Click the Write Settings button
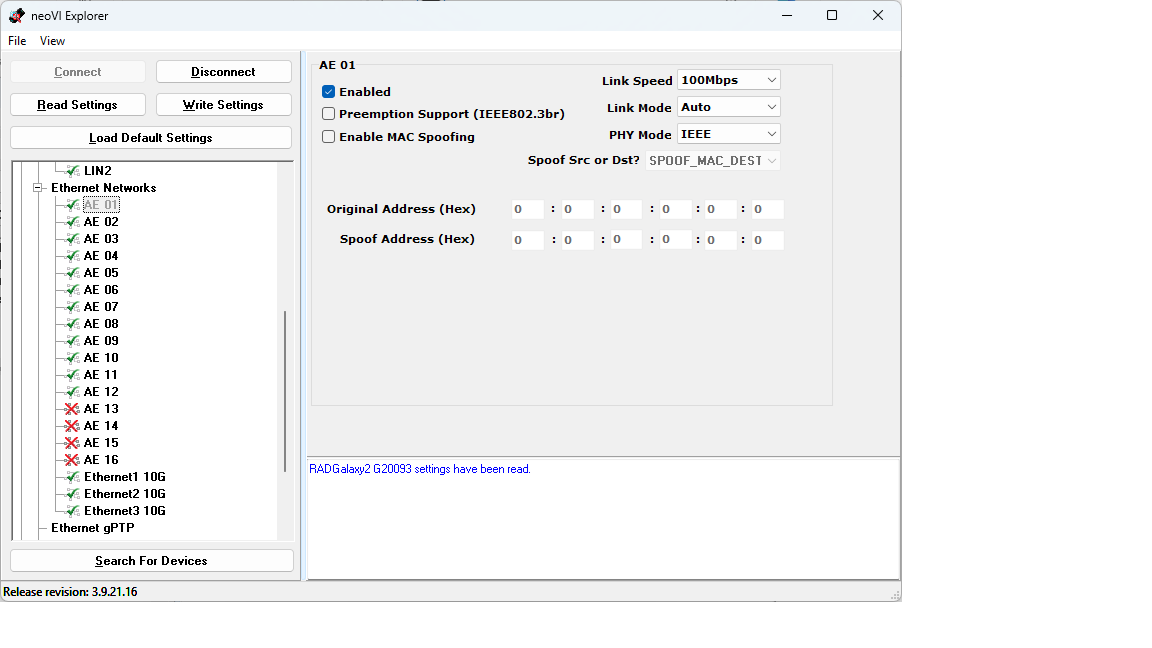This screenshot has width=1152, height=648. (x=223, y=105)
